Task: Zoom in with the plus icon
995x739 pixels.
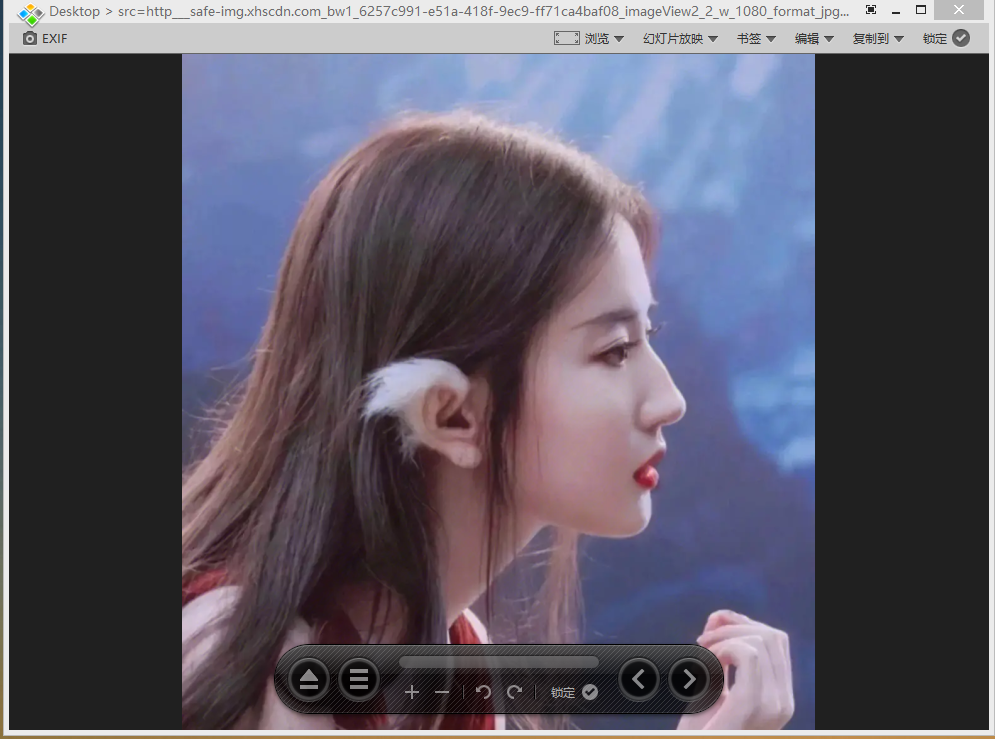Action: (x=412, y=692)
